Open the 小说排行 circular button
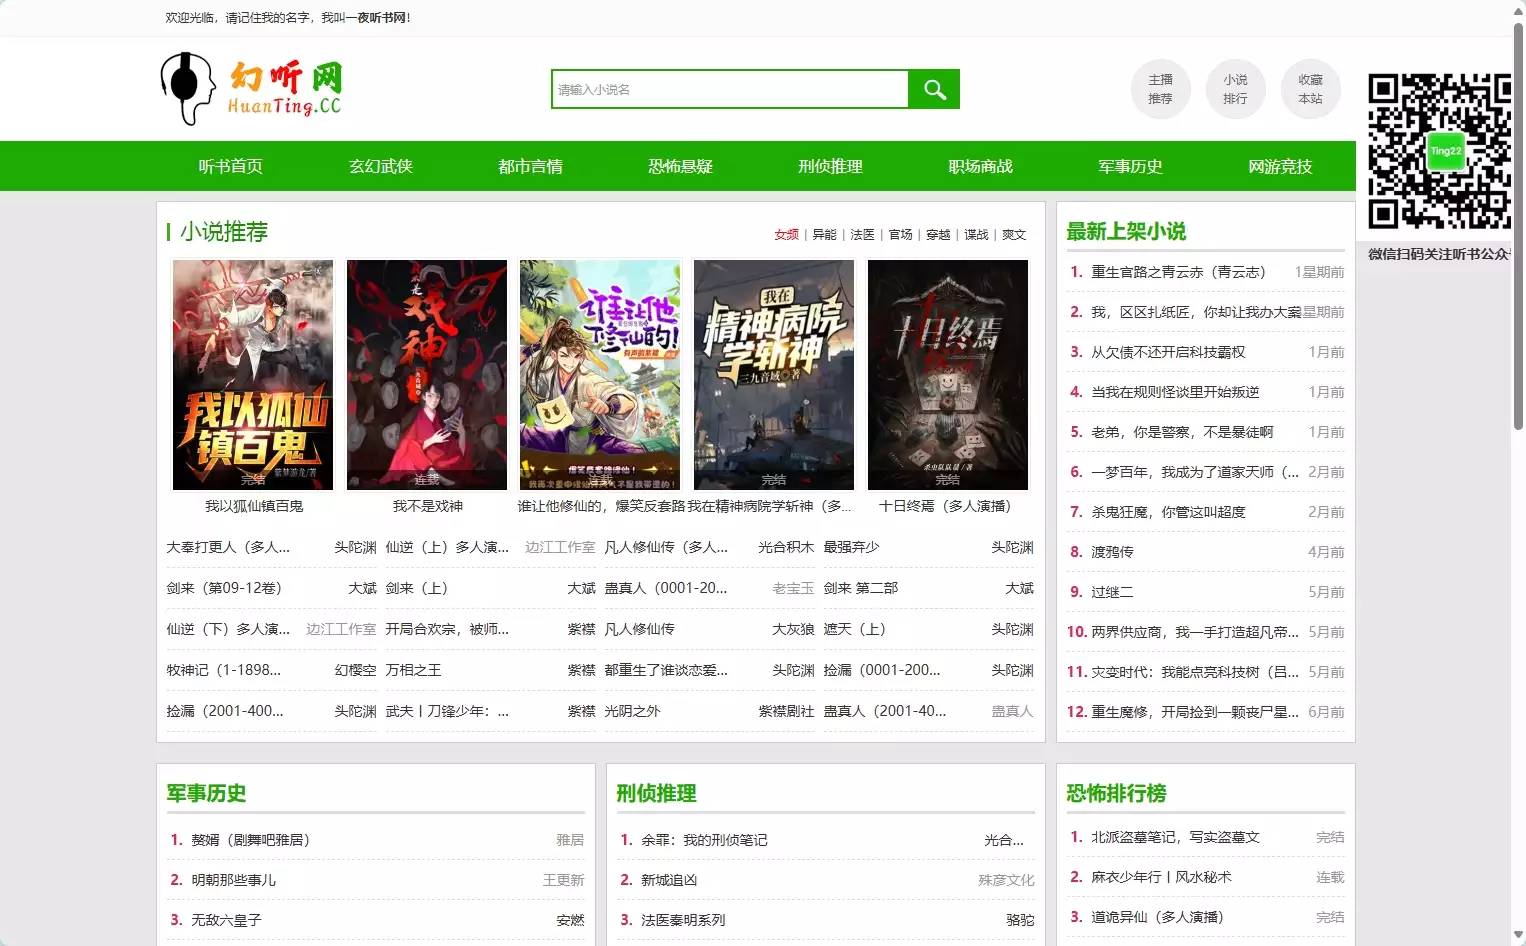This screenshot has width=1526, height=946. pos(1236,88)
